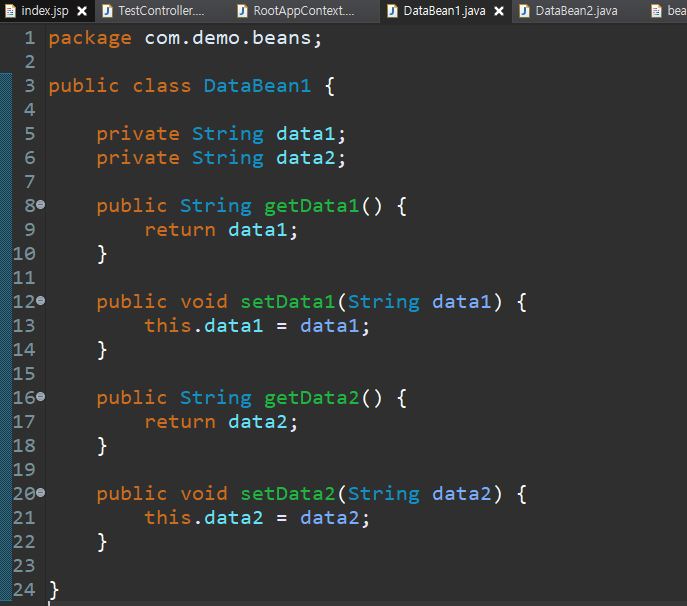Click 'return data2;' statement on line 17
The width and height of the screenshot is (687, 606).
click(221, 422)
